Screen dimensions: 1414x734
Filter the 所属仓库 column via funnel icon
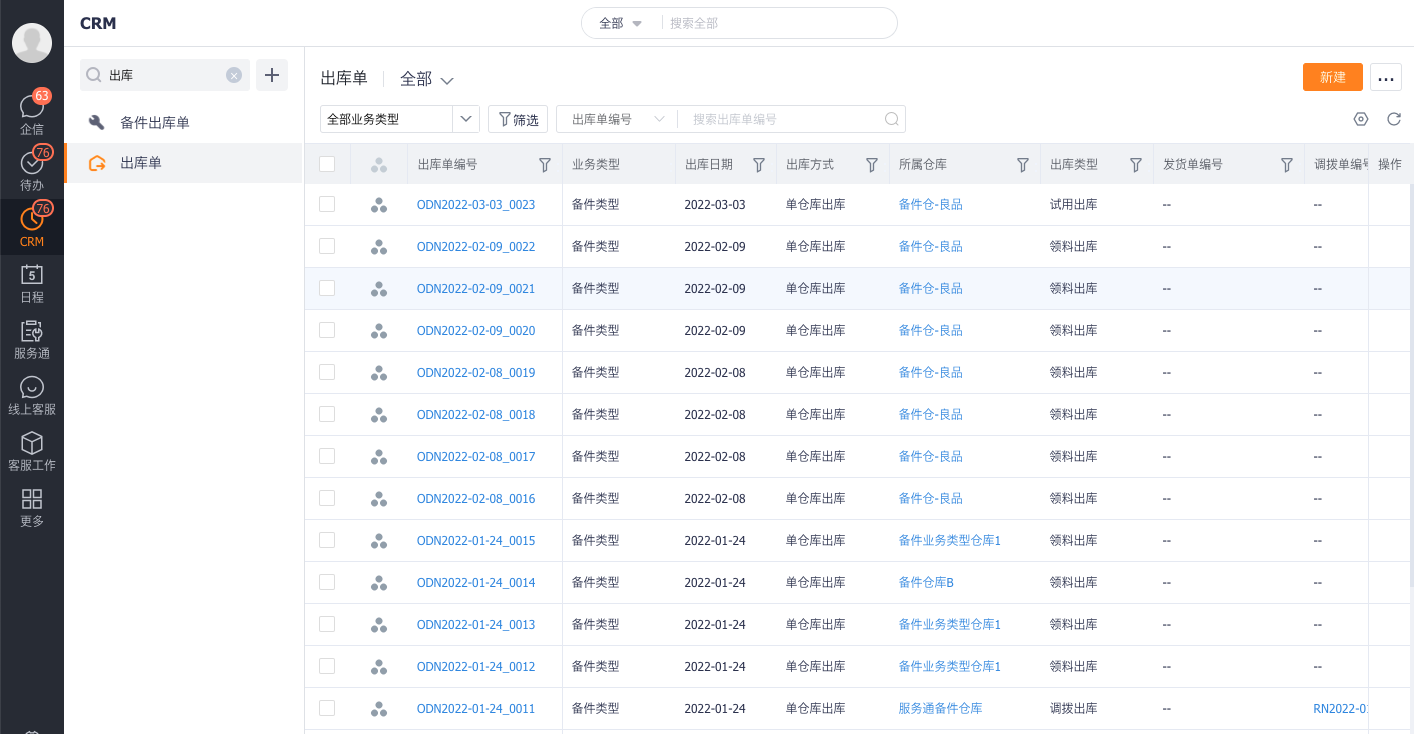click(1023, 164)
